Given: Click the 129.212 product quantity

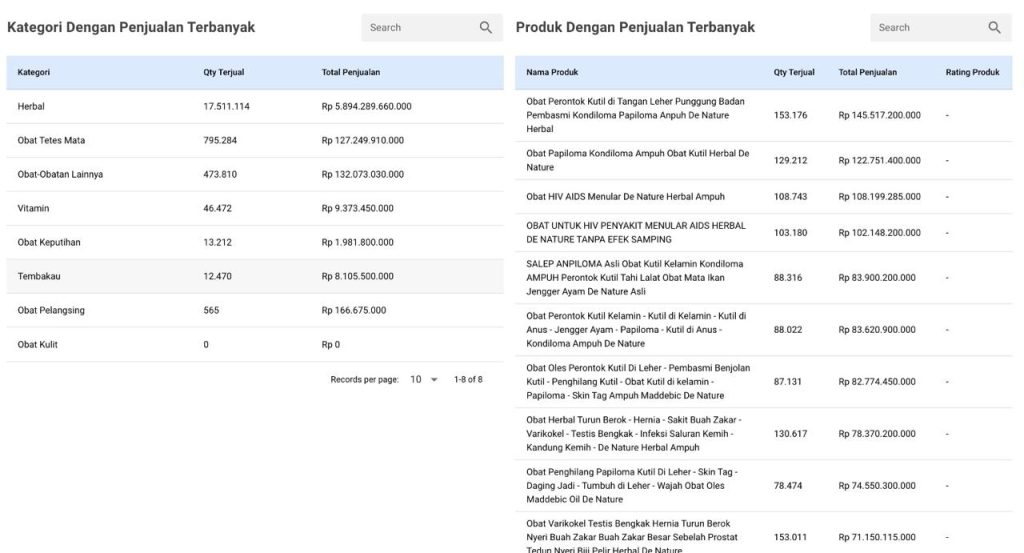Looking at the screenshot, I should click(790, 161).
